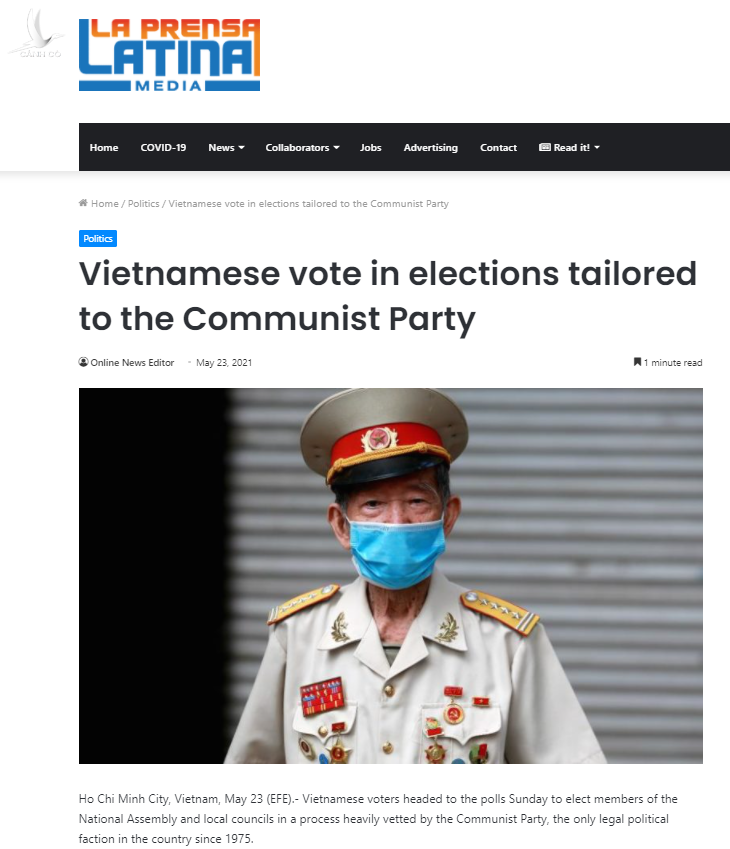
Task: Click the Home text in breadcrumb
Action: click(105, 204)
